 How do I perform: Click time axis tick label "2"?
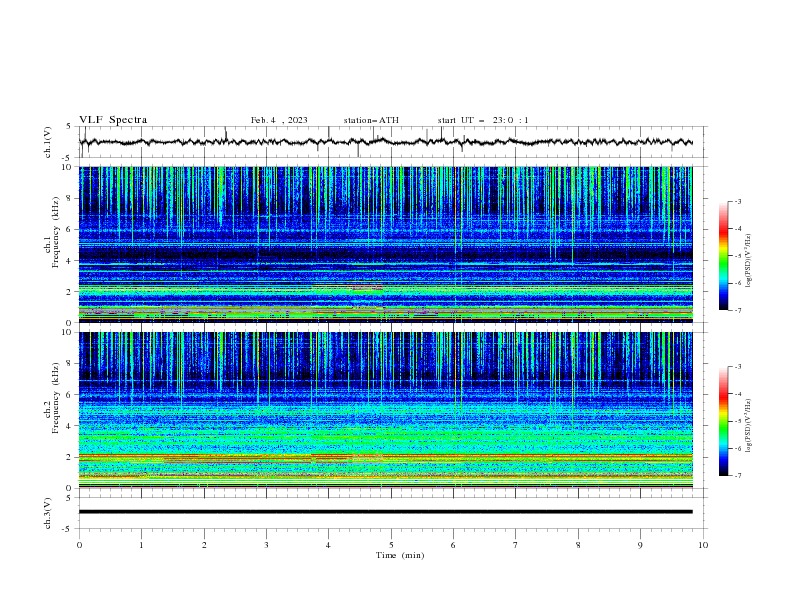tap(204, 545)
